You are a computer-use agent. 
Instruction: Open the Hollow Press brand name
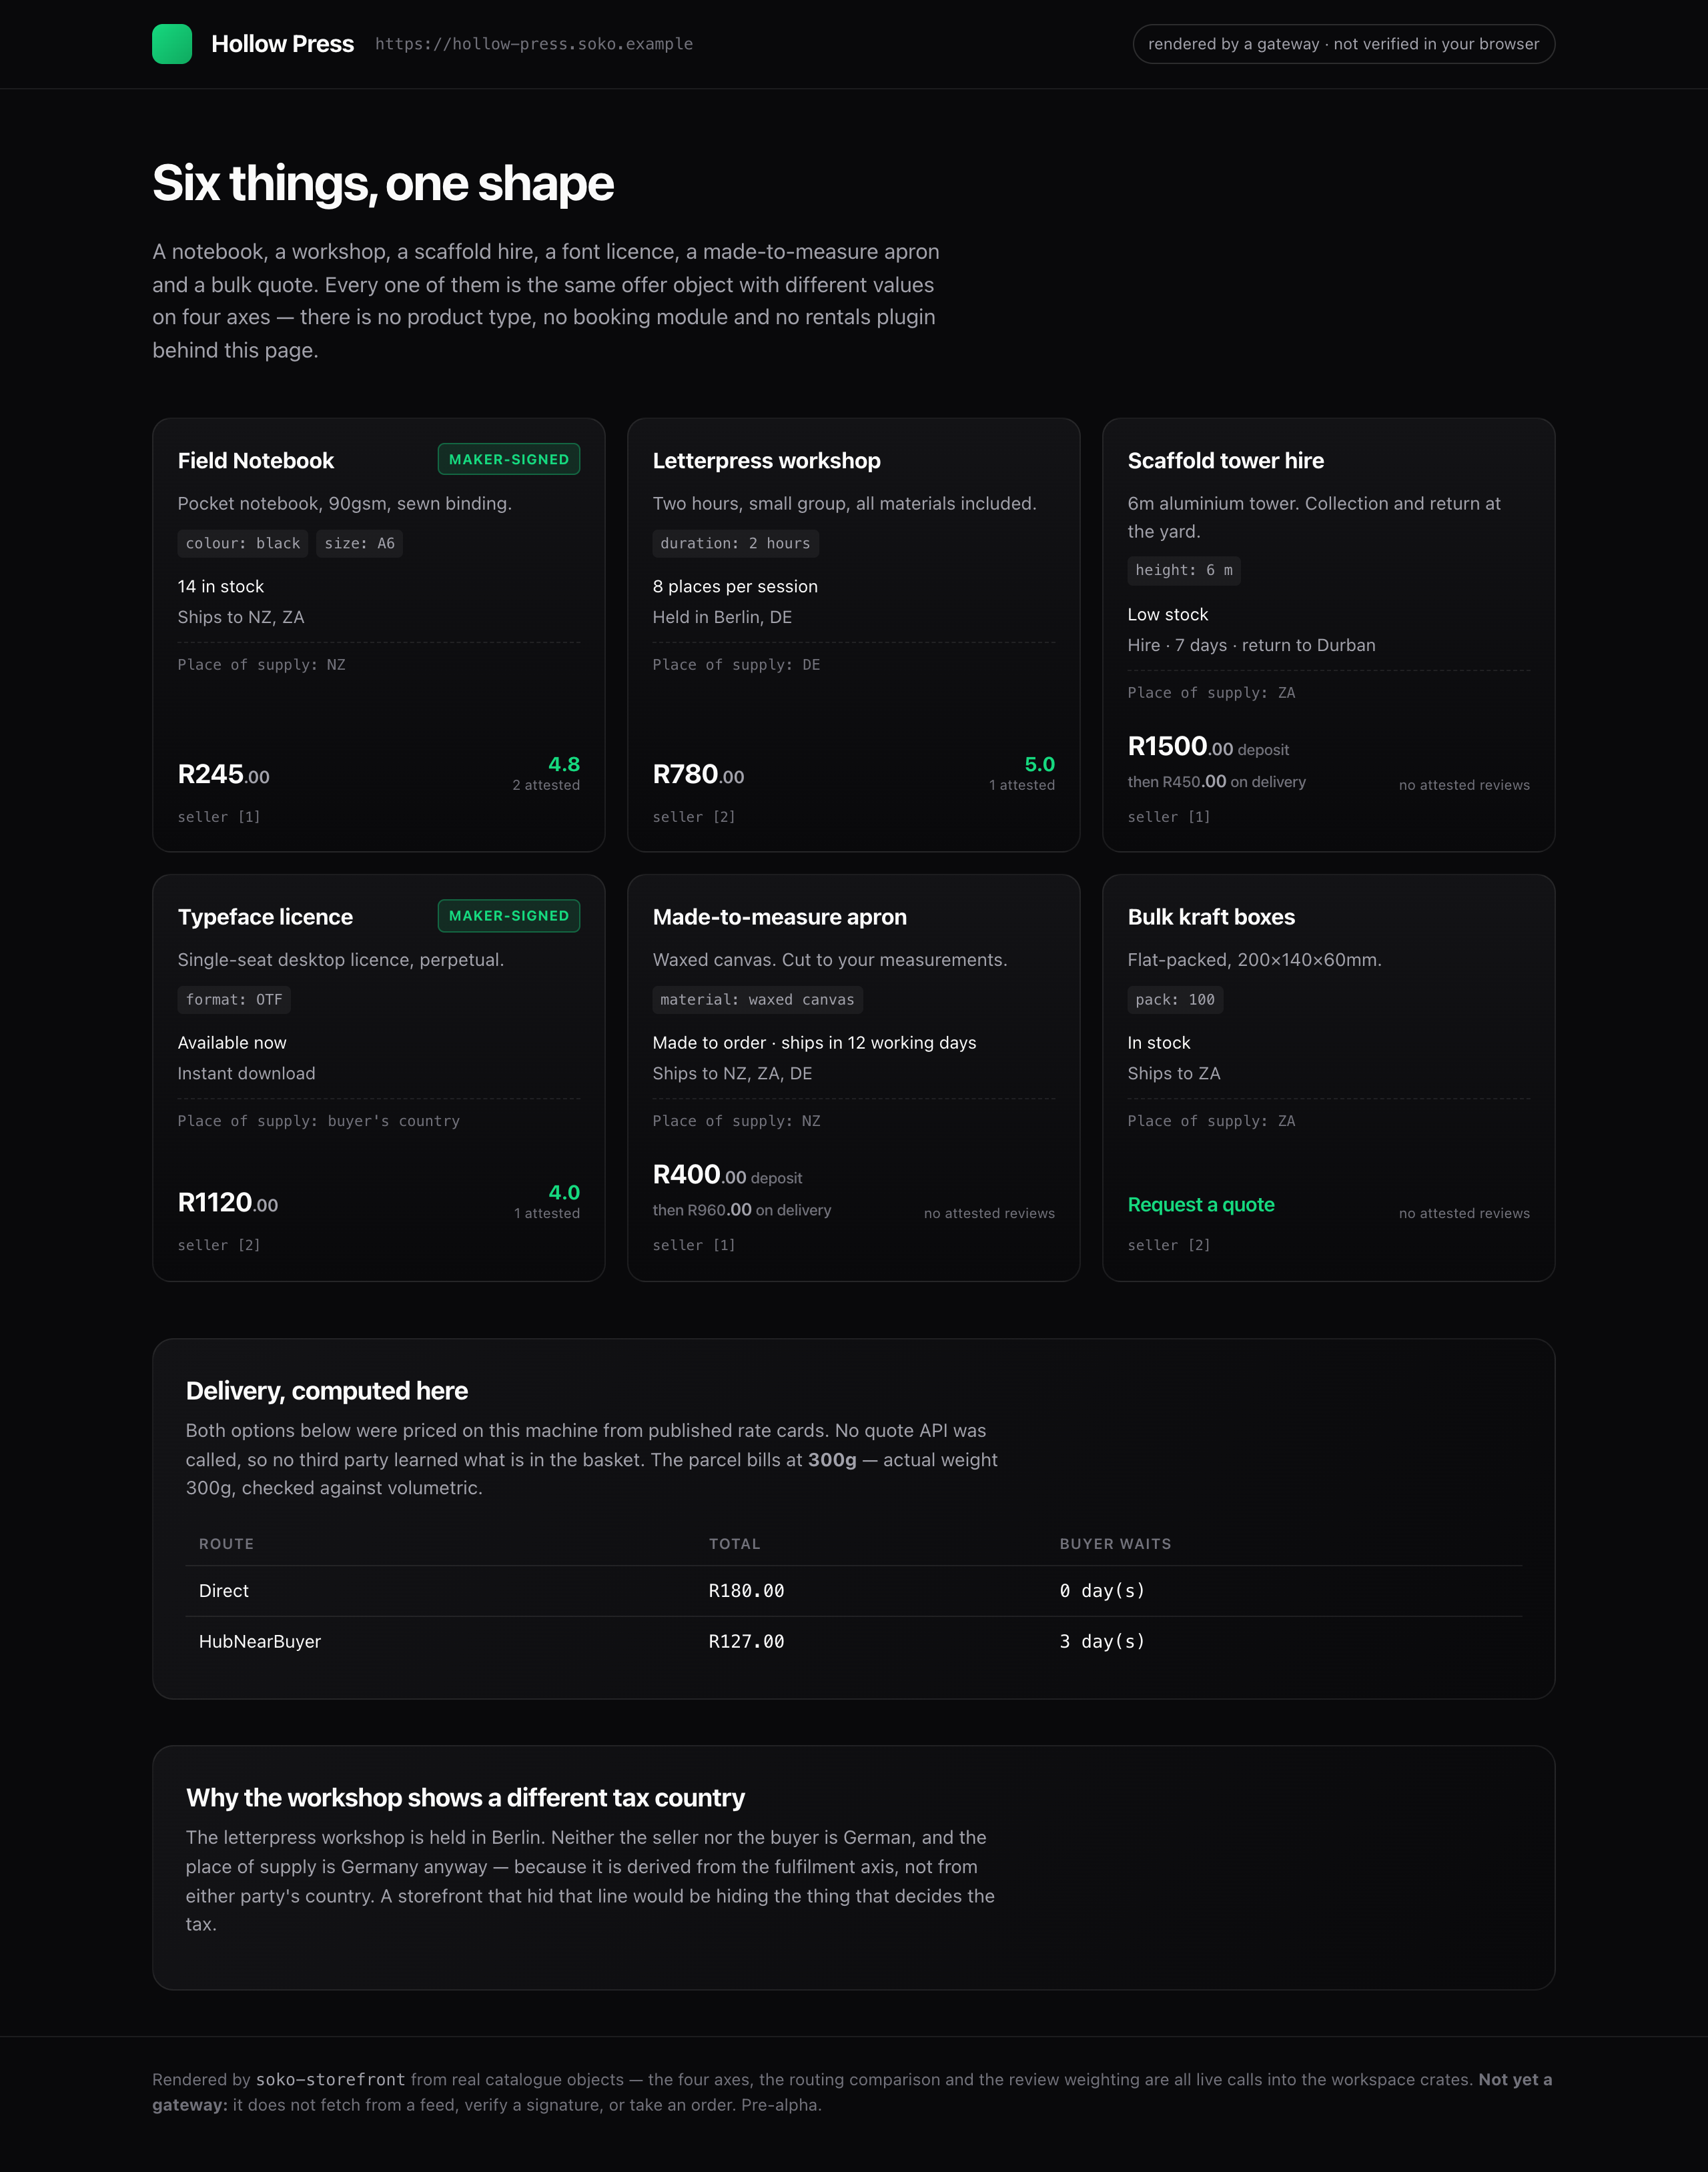tap(282, 44)
